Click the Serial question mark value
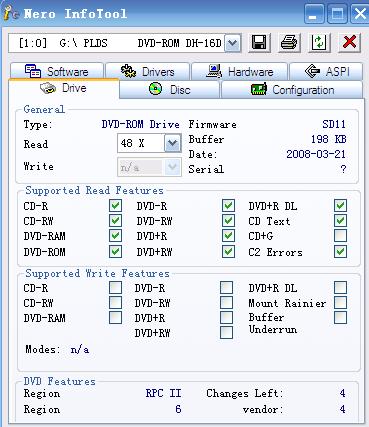The width and height of the screenshot is (369, 427). coord(343,169)
